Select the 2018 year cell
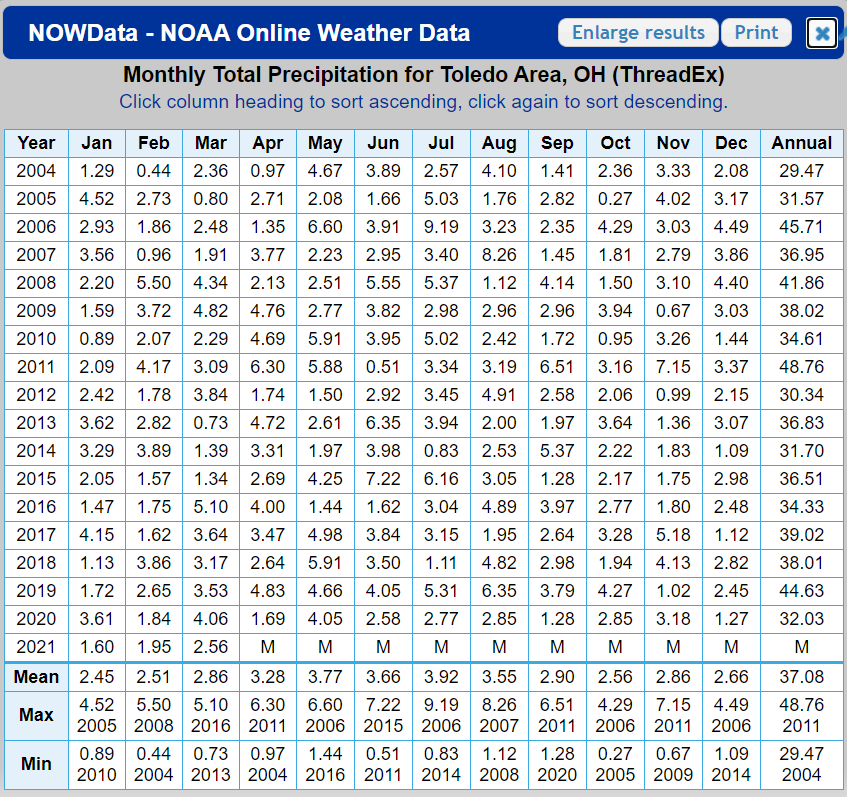The height and width of the screenshot is (797, 847). 36,564
